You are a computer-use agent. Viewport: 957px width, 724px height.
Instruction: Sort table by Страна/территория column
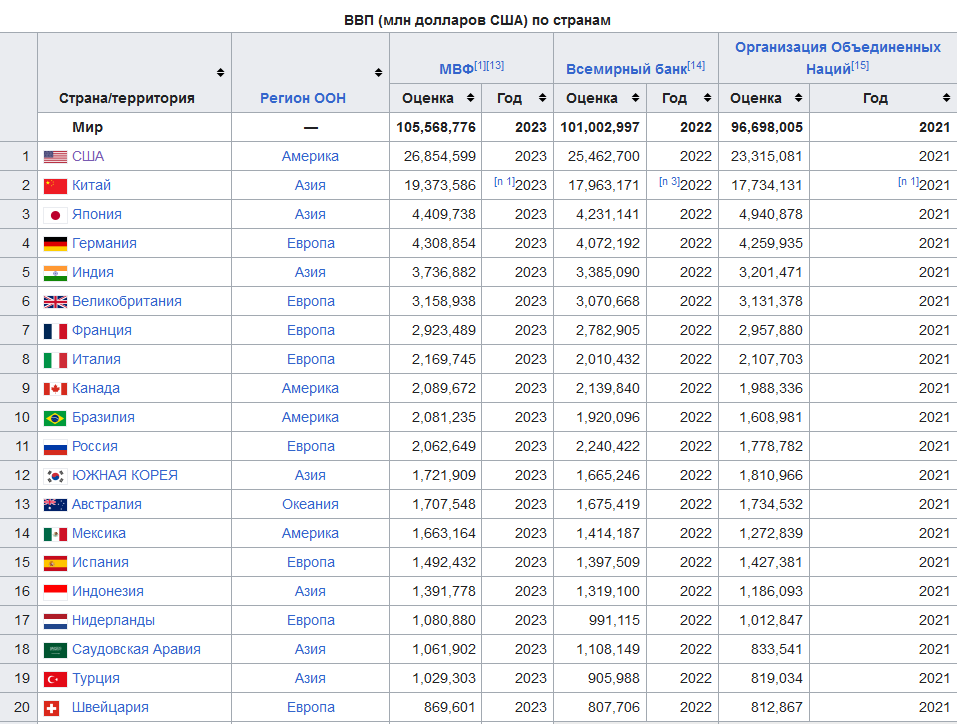[x=220, y=73]
